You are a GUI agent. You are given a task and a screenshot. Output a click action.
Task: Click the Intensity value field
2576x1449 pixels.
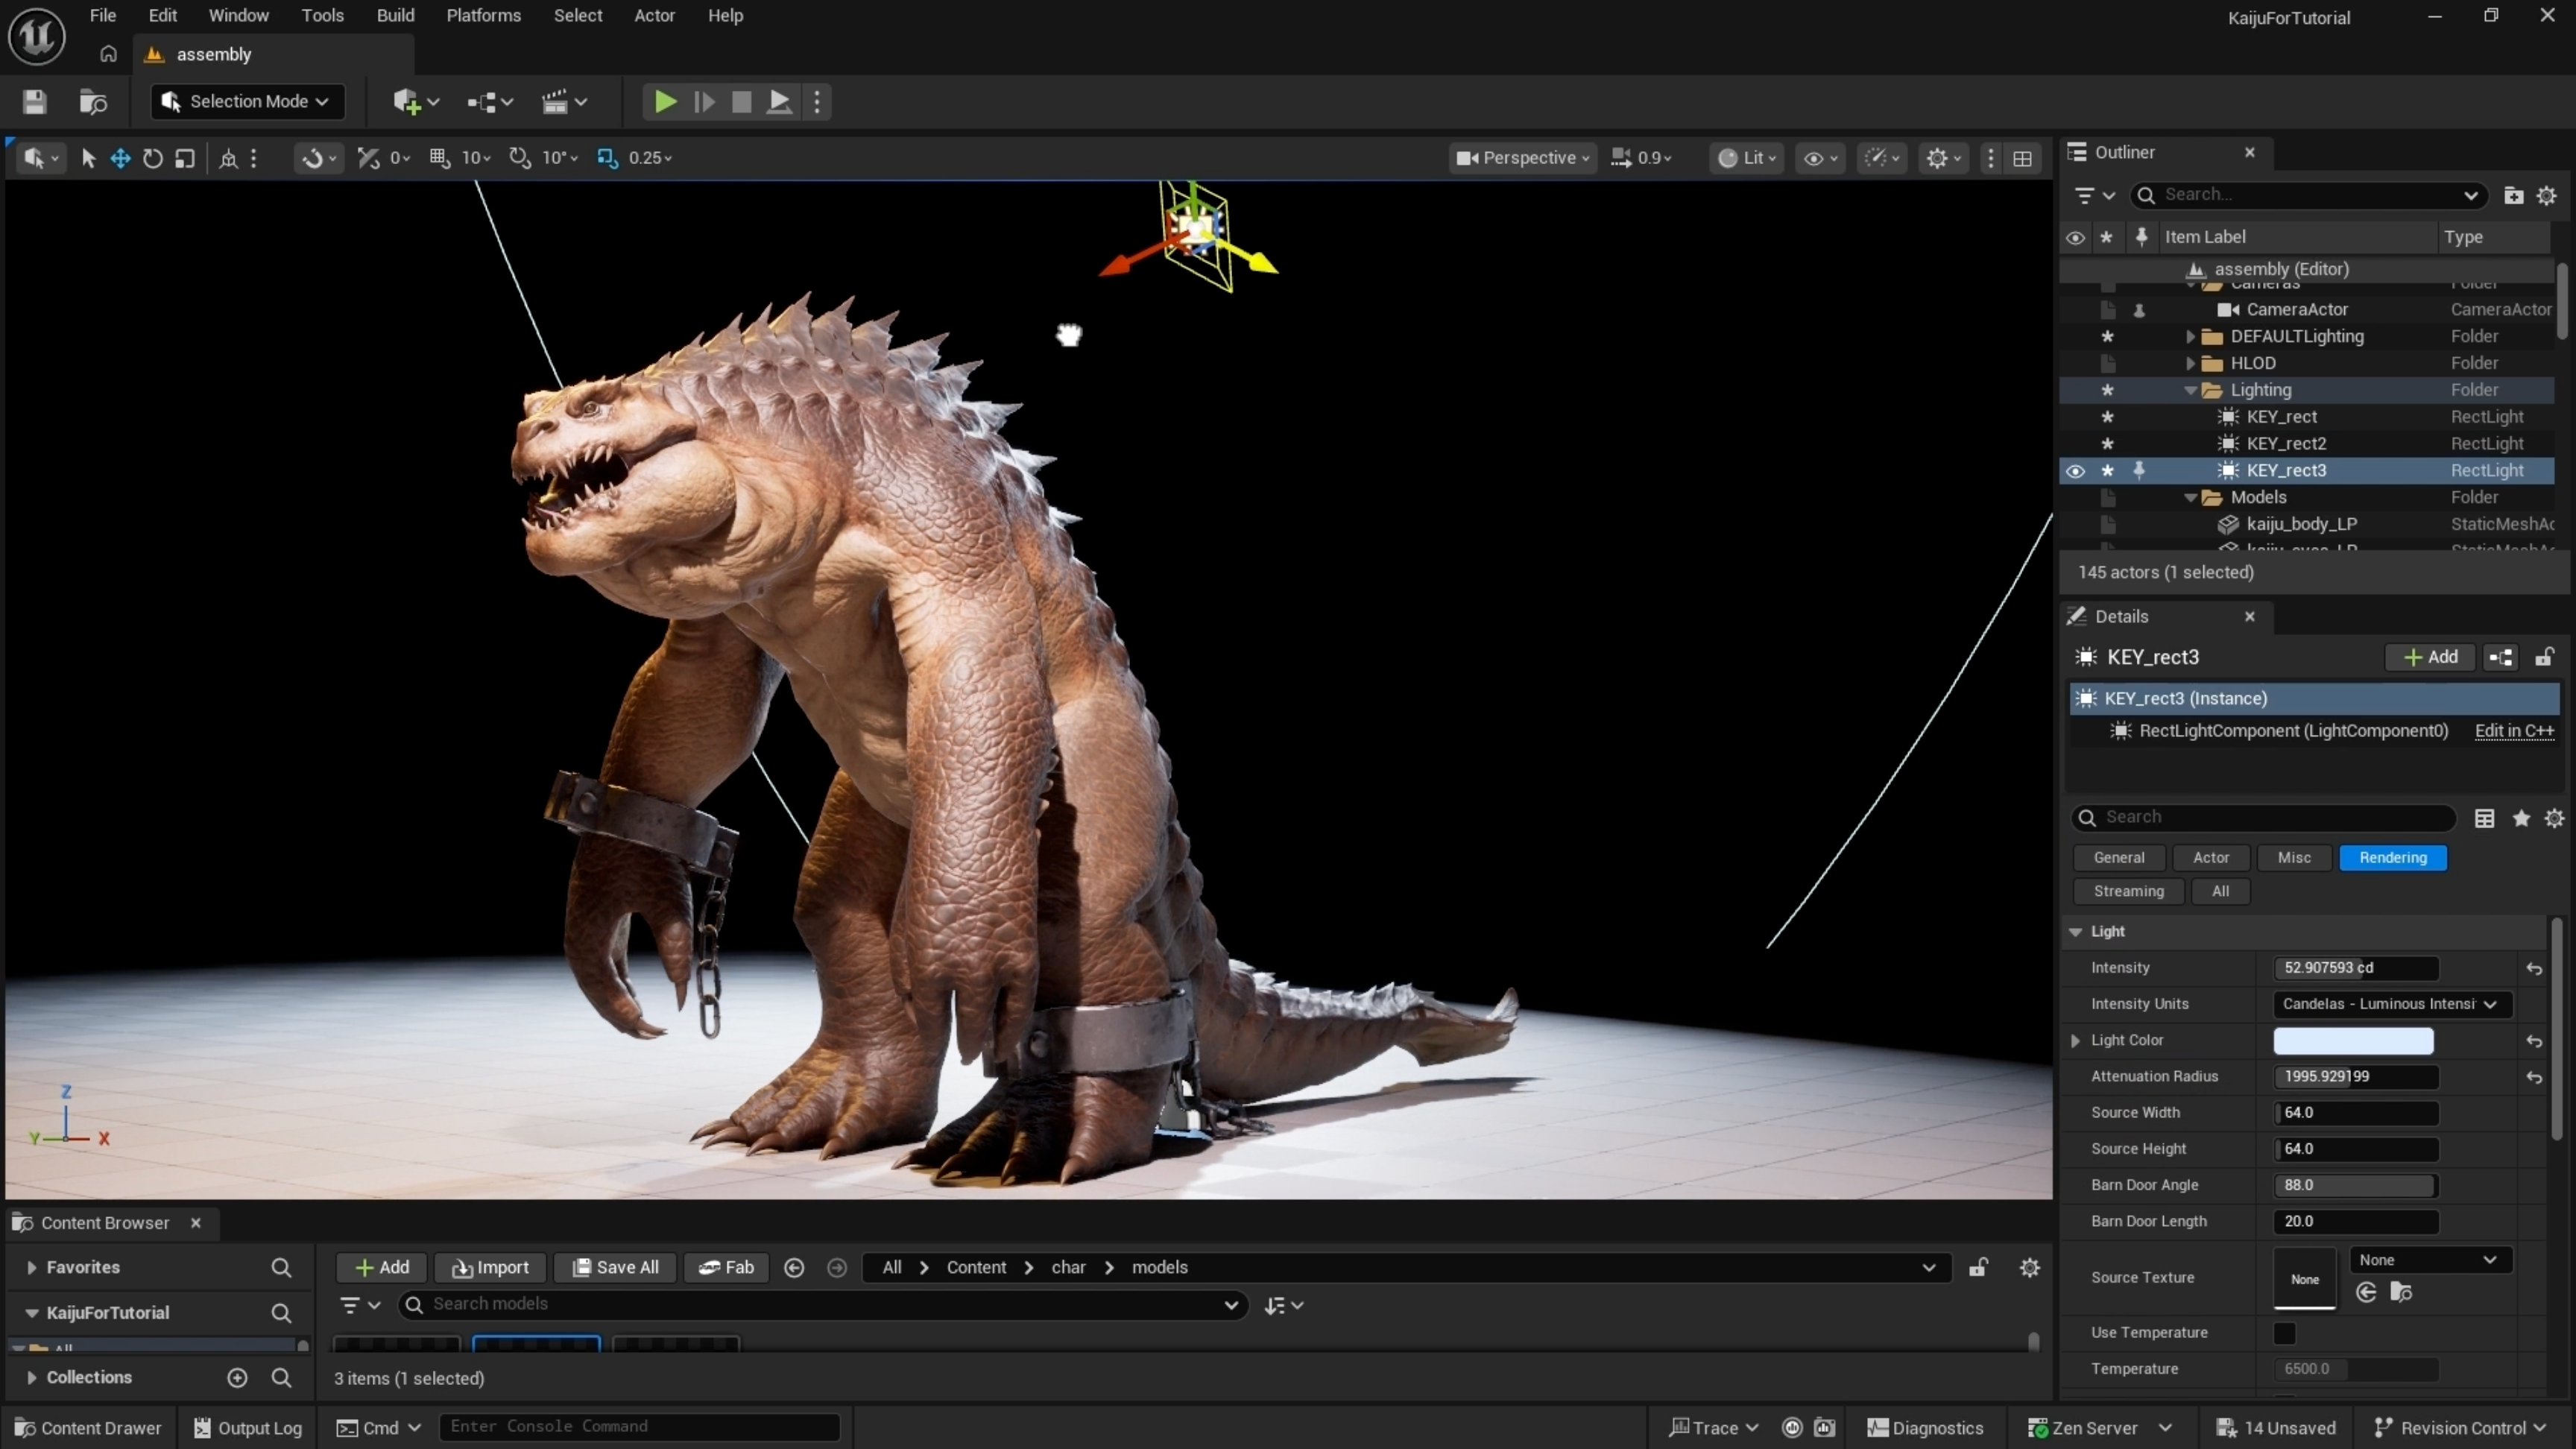(2356, 968)
